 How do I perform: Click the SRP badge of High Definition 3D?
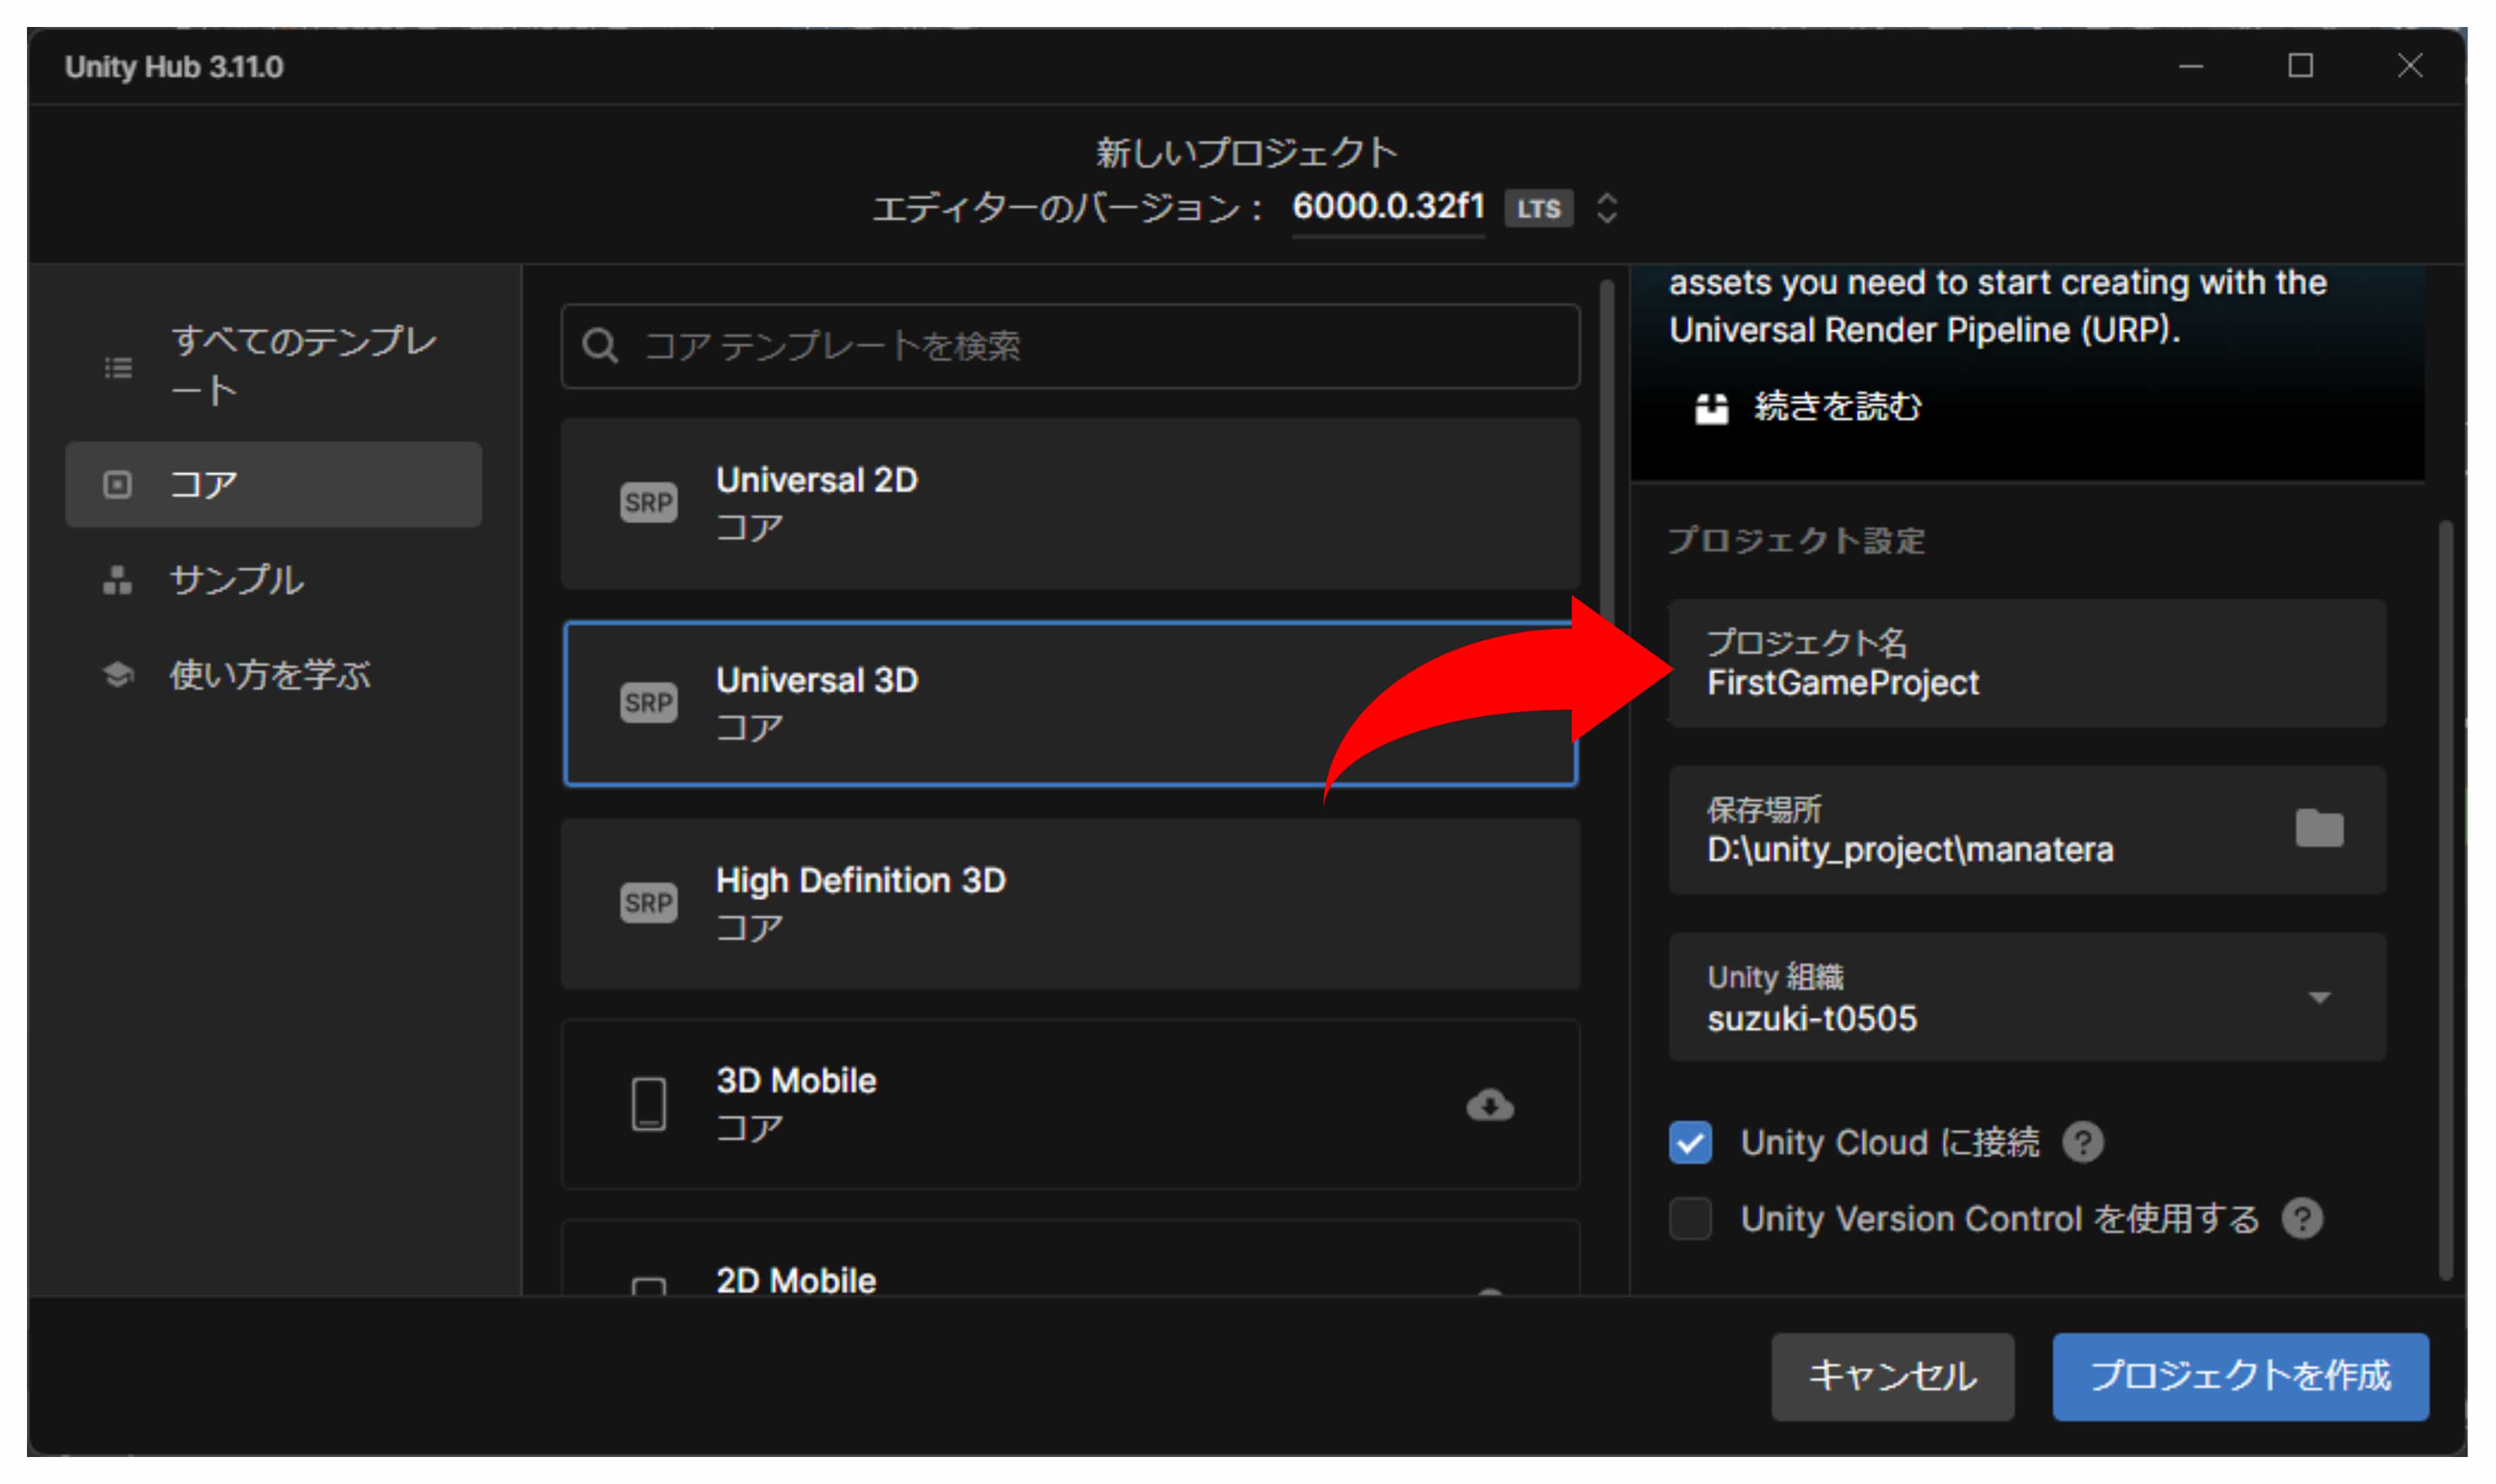click(x=648, y=903)
